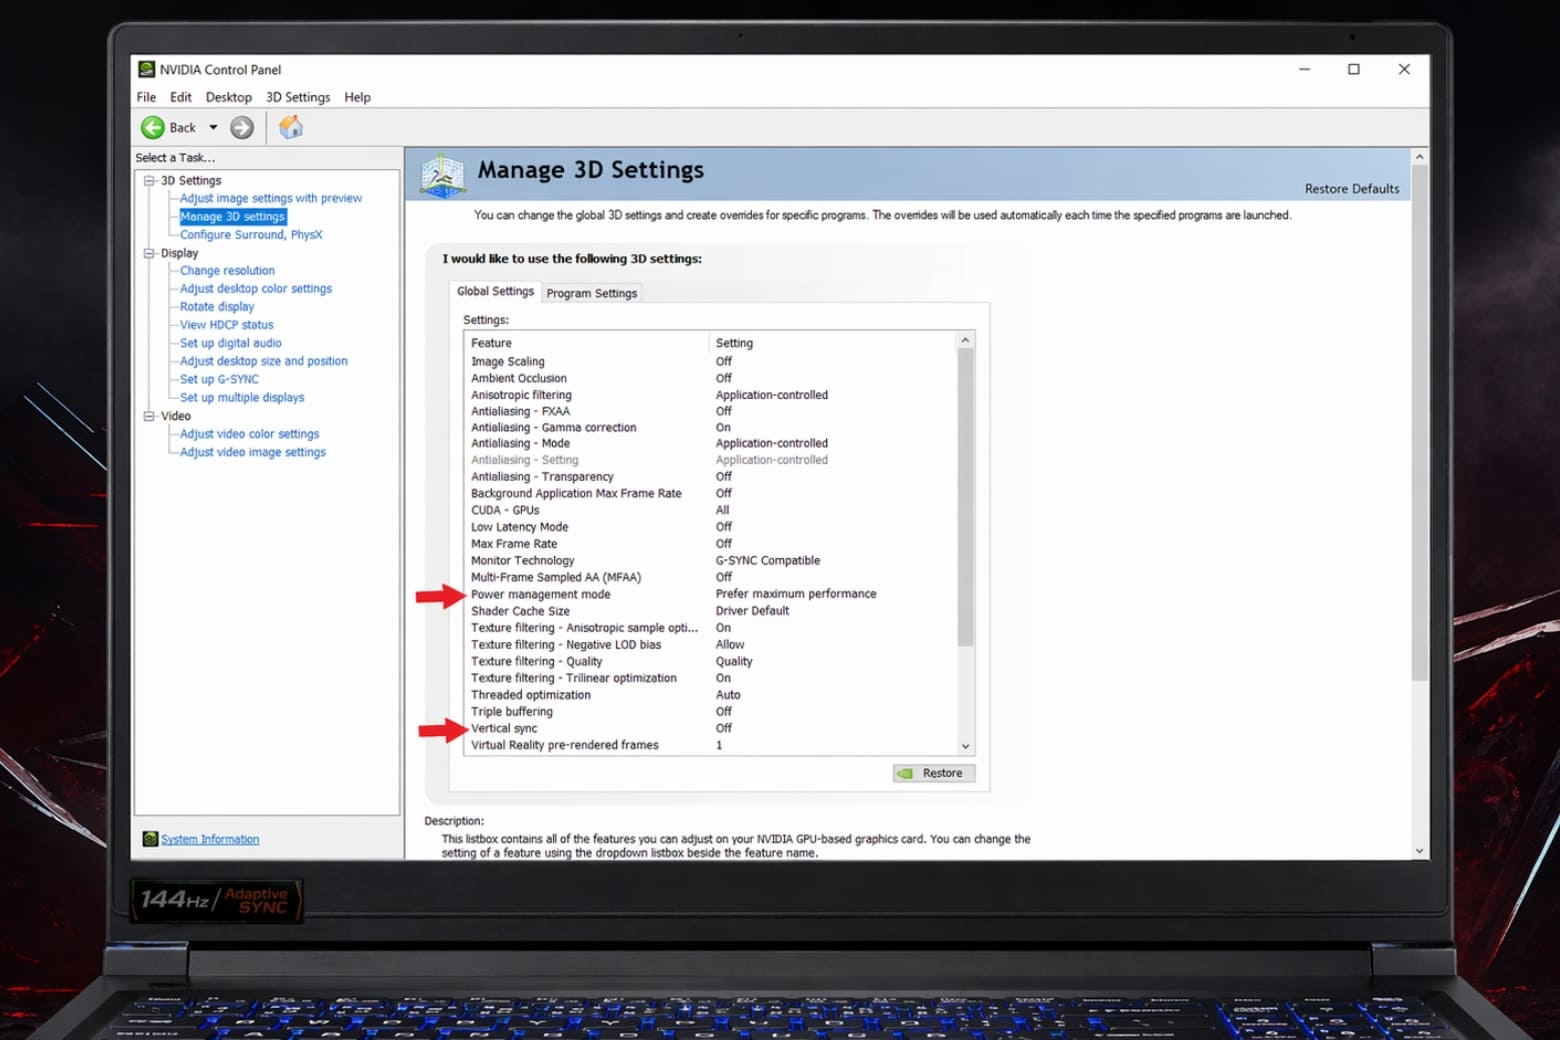Image resolution: width=1560 pixels, height=1040 pixels.
Task: Open Adjust desktop size and position
Action: point(264,361)
